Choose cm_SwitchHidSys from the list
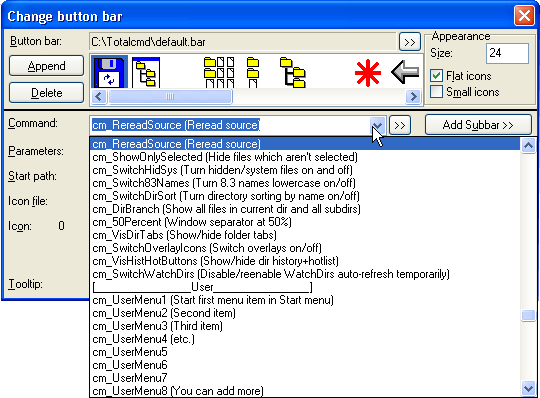Screen dimensions: 540x398 305,170
